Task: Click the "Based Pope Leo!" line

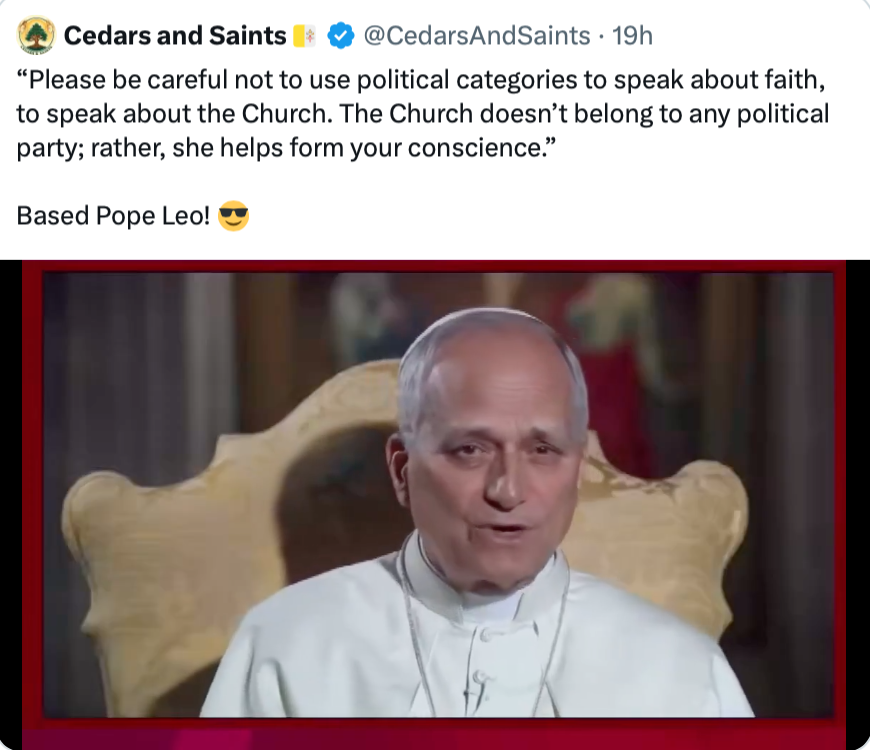Action: pyautogui.click(x=113, y=216)
